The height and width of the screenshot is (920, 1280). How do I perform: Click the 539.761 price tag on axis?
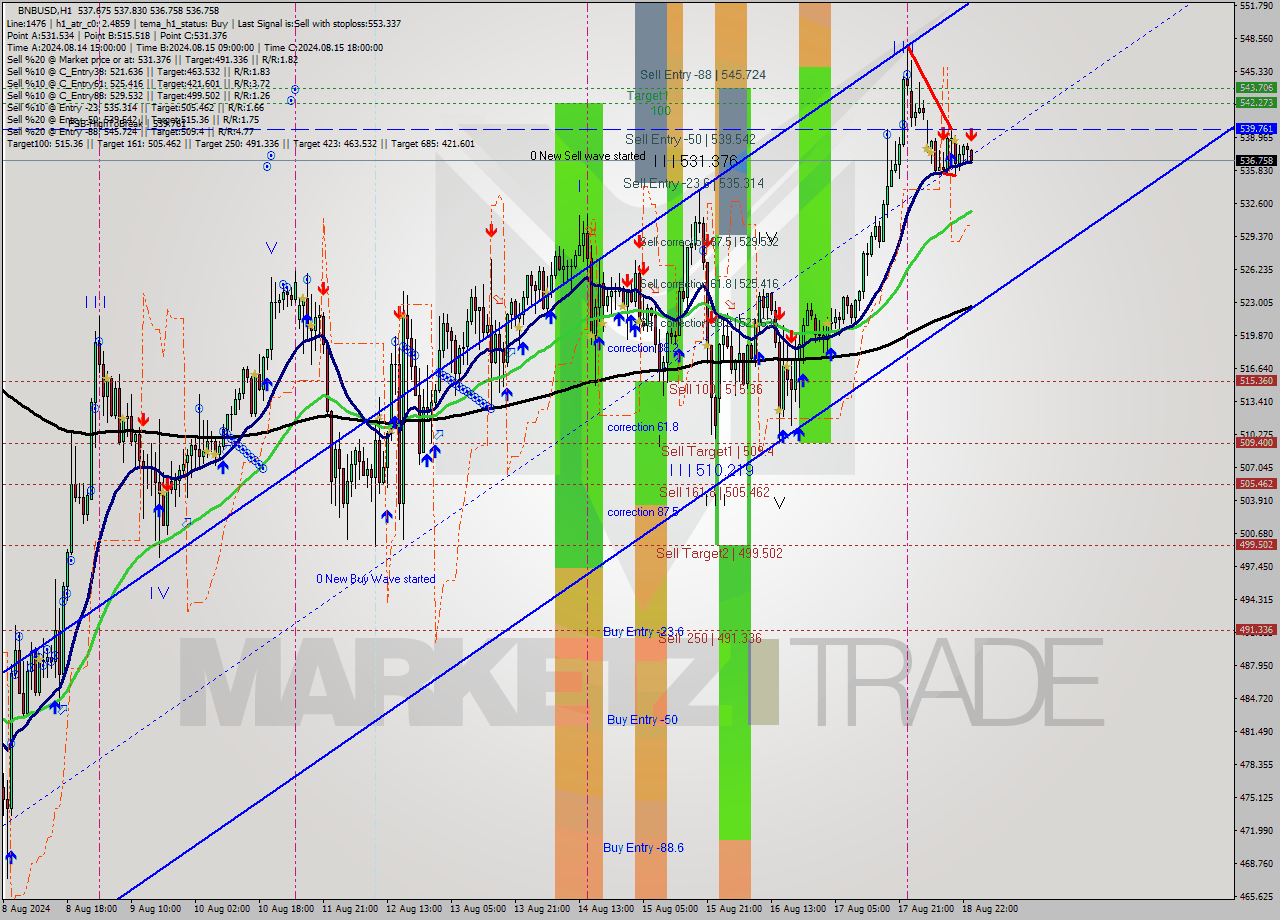1256,129
